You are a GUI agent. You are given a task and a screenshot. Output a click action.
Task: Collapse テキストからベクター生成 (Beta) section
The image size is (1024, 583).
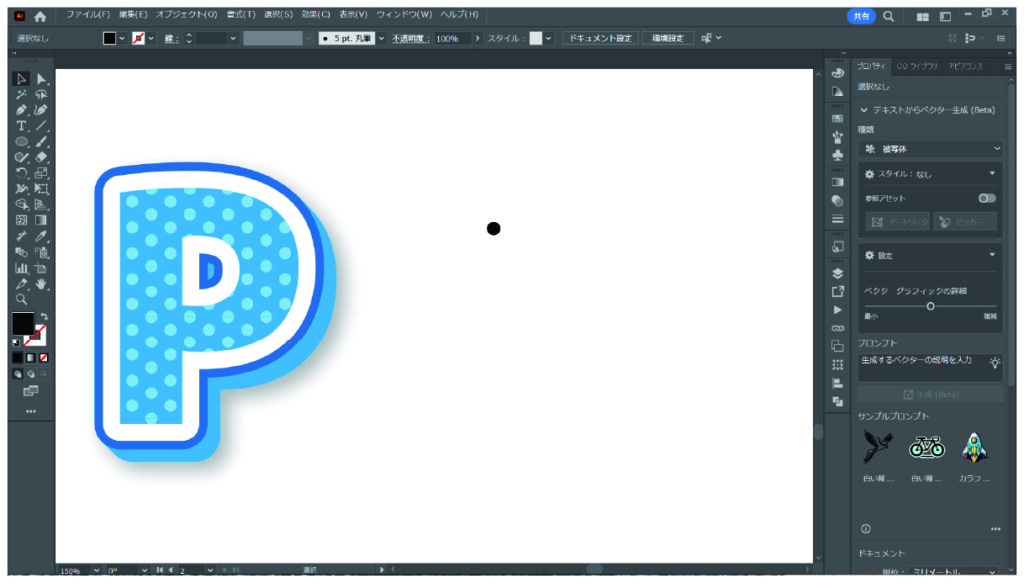[865, 110]
